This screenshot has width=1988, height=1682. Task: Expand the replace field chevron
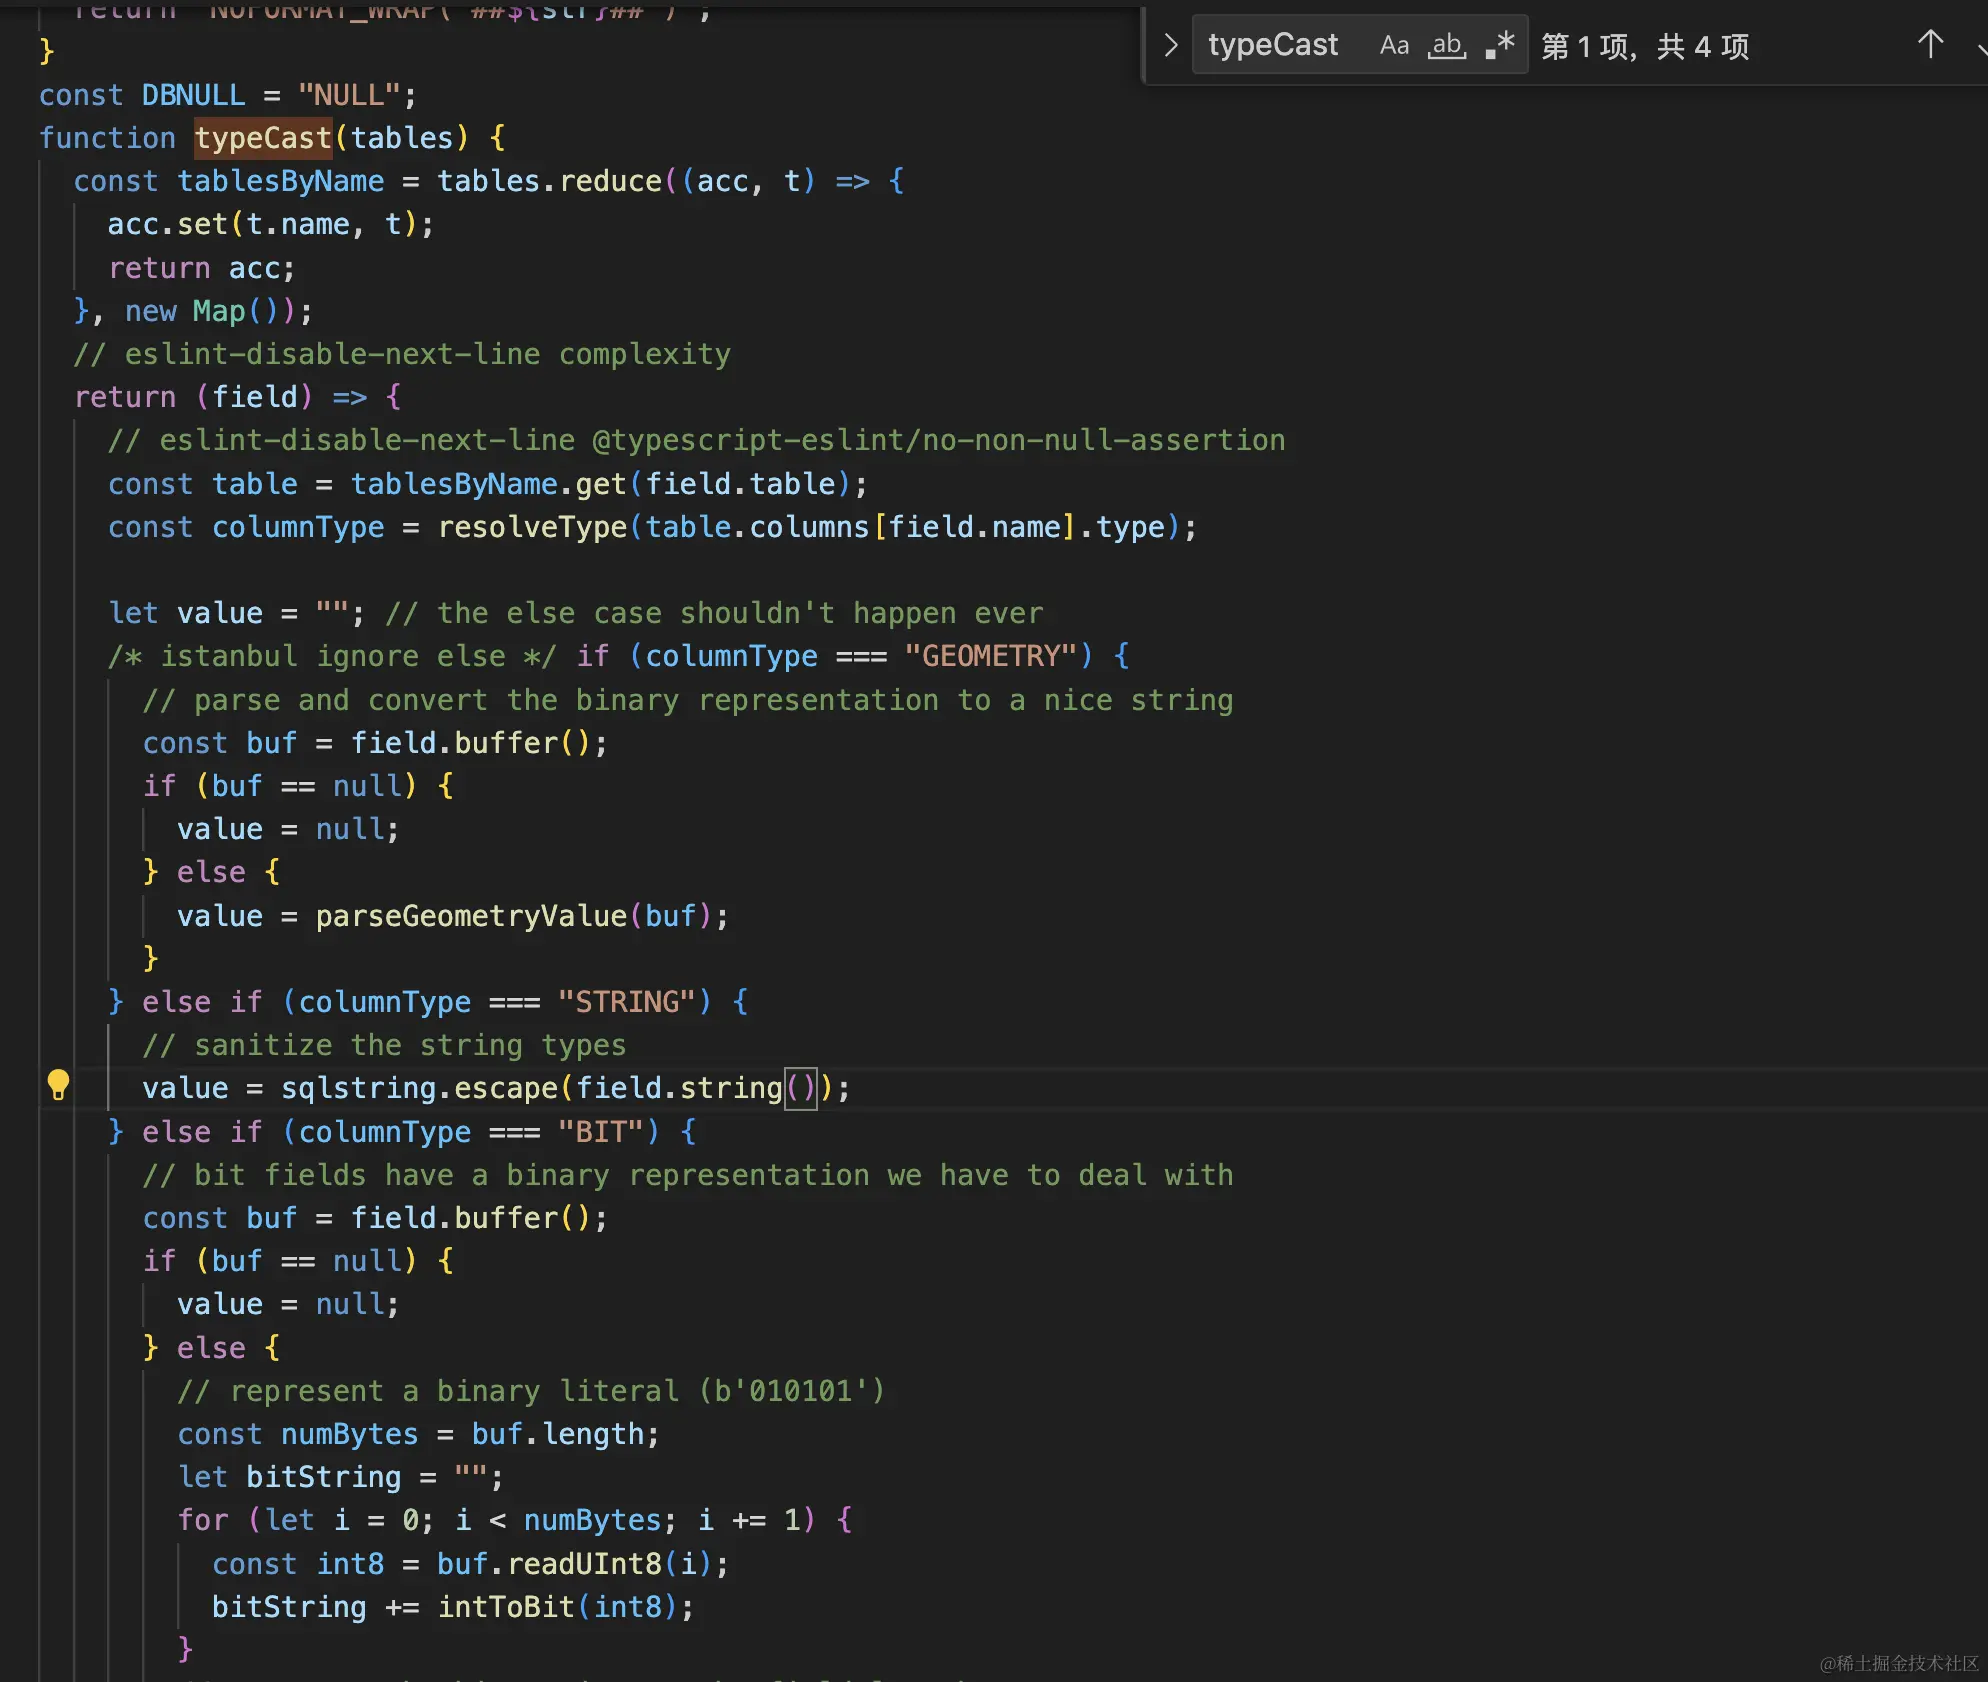point(1171,46)
